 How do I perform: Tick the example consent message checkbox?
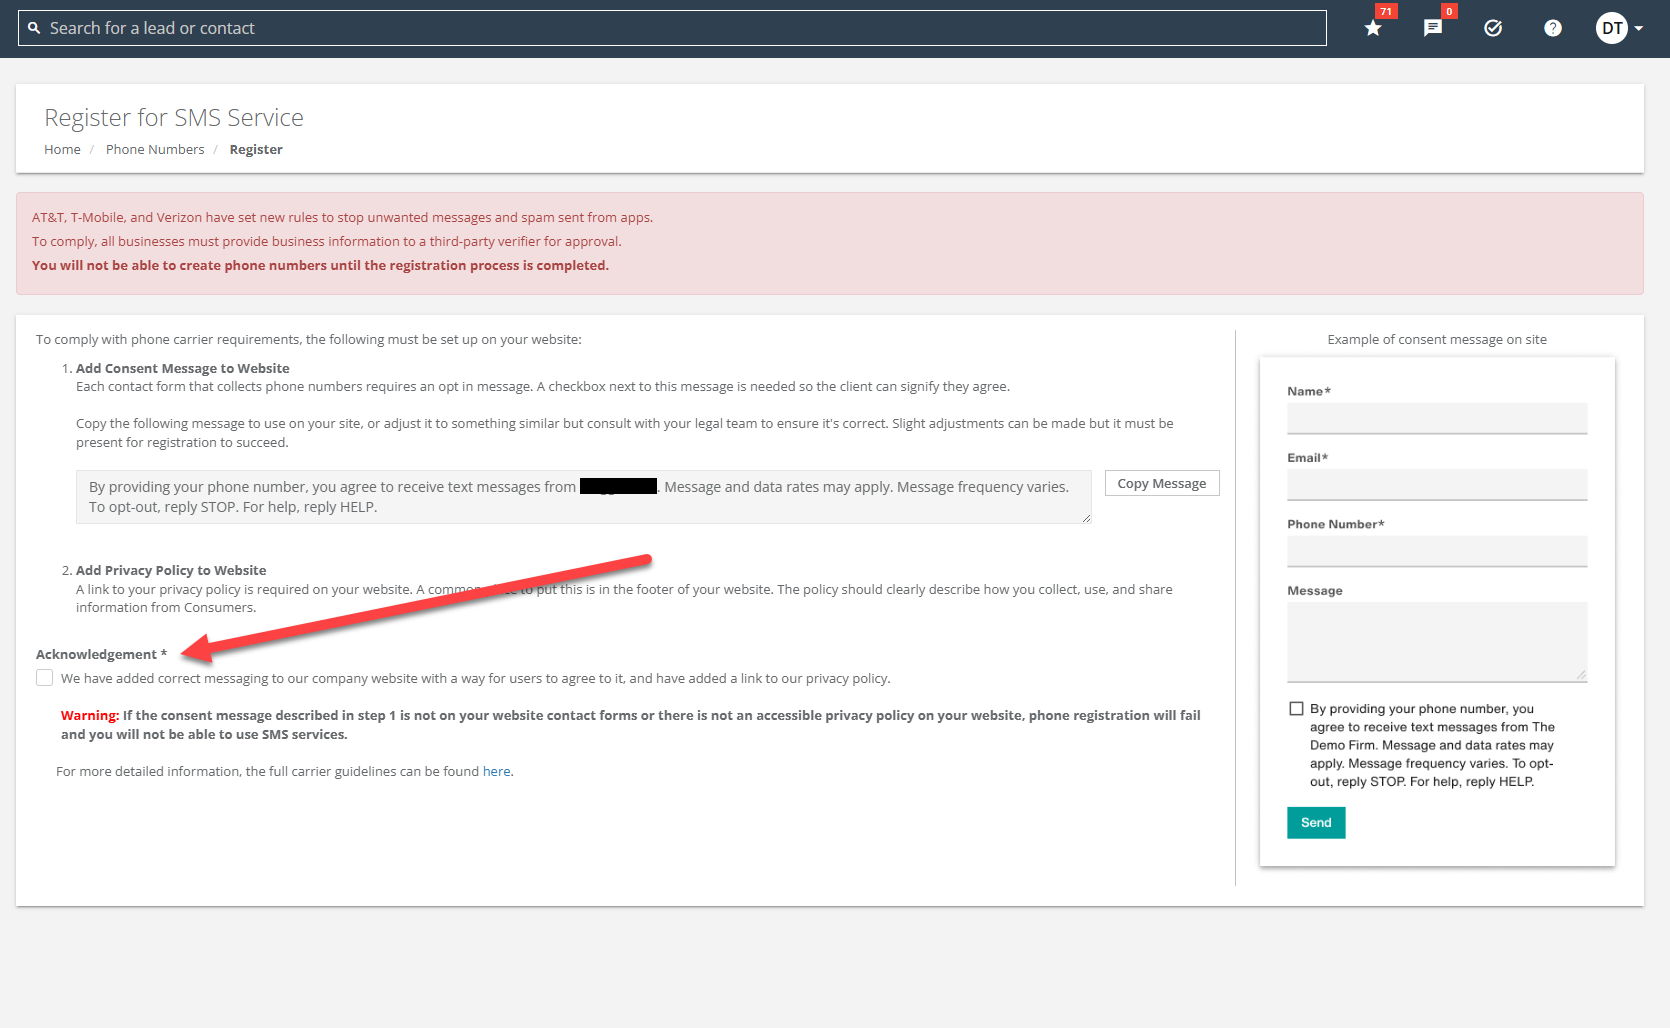pyautogui.click(x=1296, y=709)
